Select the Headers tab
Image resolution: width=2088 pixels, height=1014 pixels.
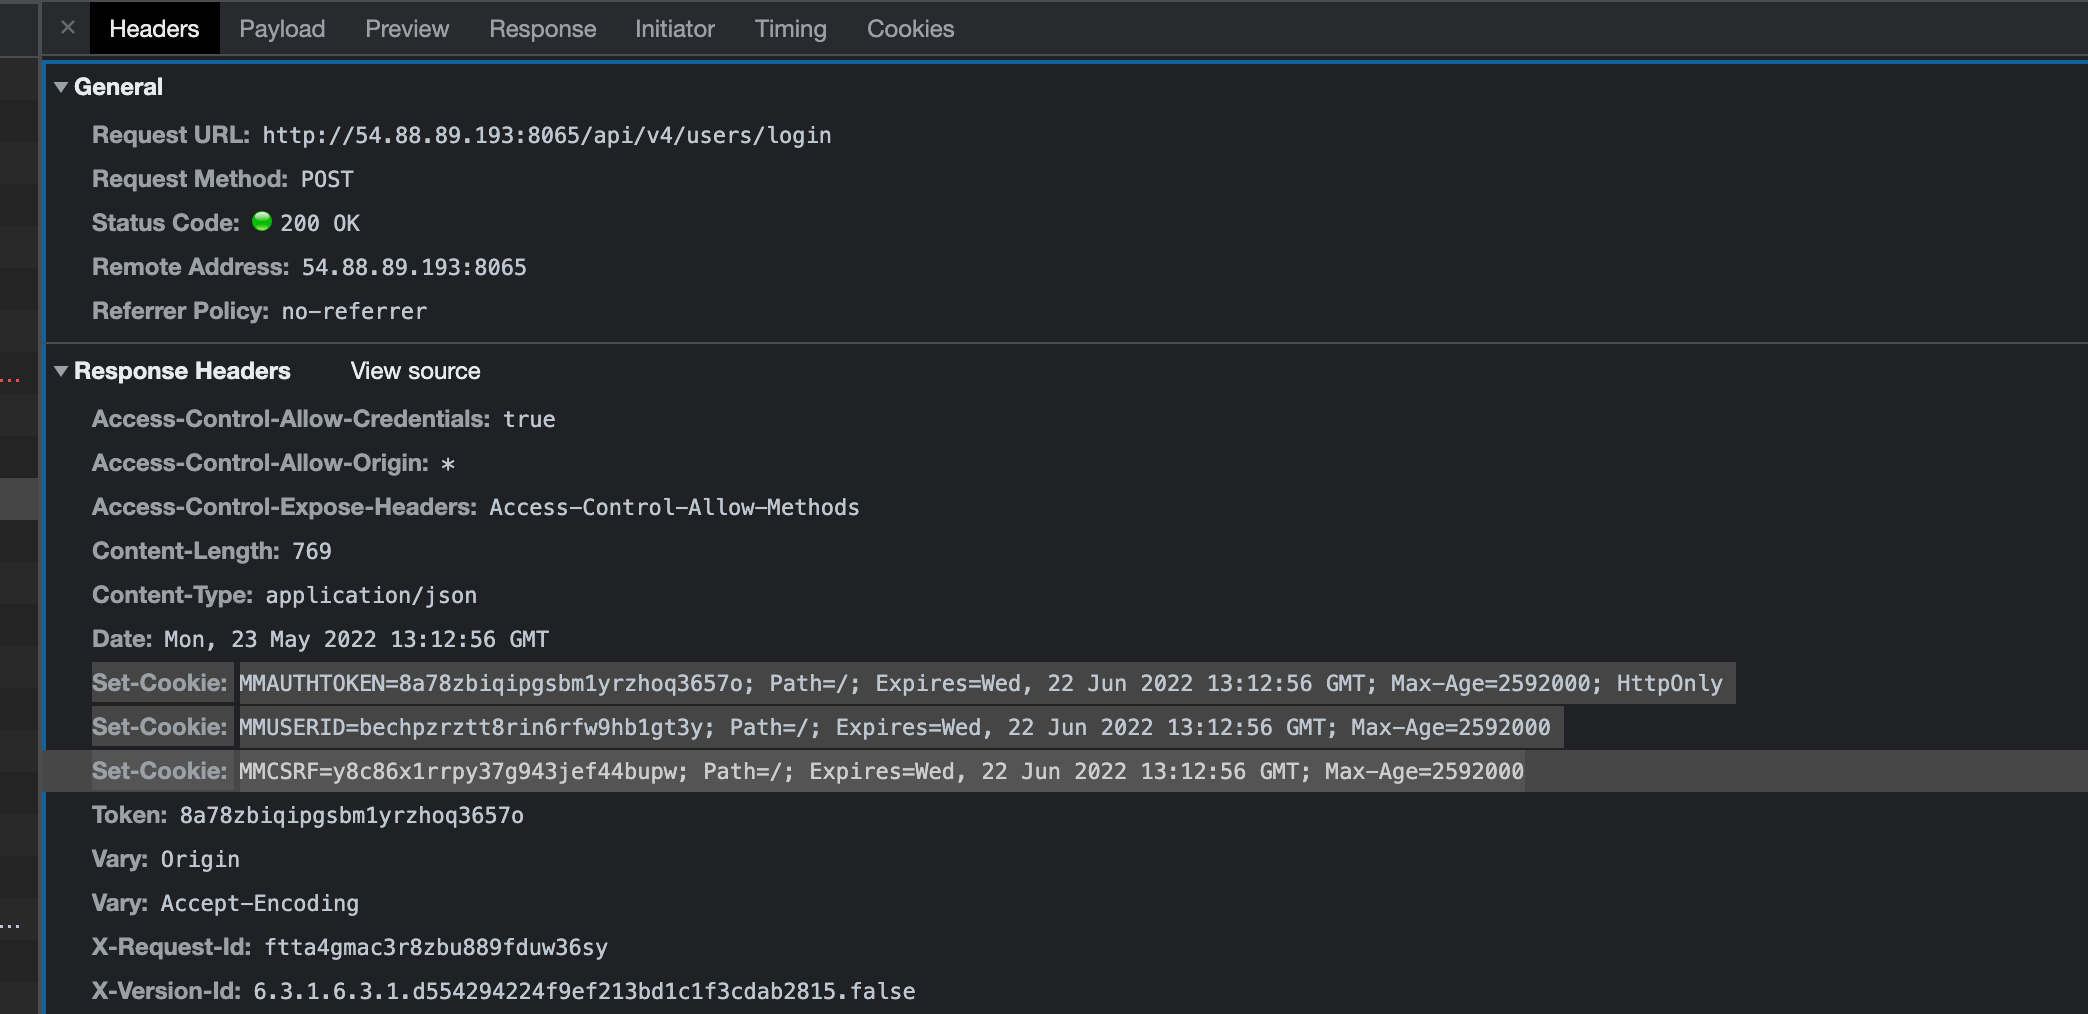[x=153, y=28]
